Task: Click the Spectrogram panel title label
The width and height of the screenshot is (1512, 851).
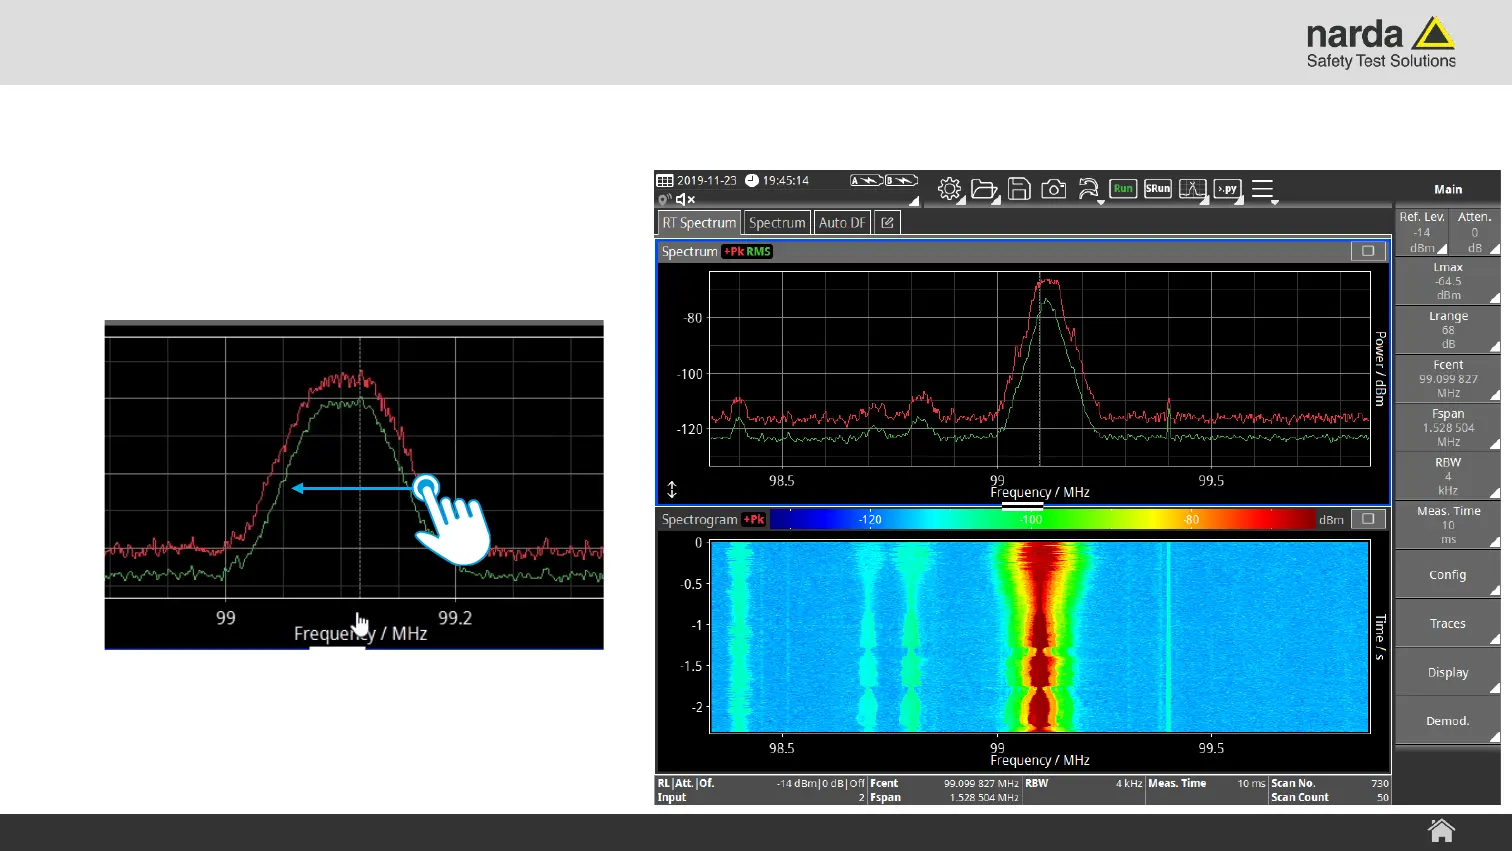Action: [x=699, y=519]
